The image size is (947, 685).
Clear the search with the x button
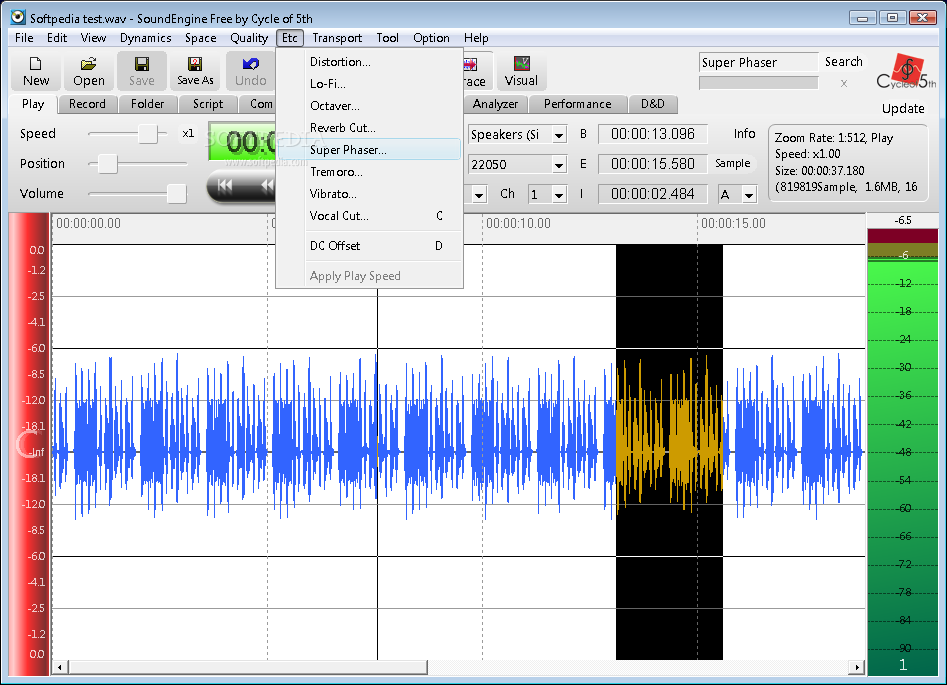844,83
